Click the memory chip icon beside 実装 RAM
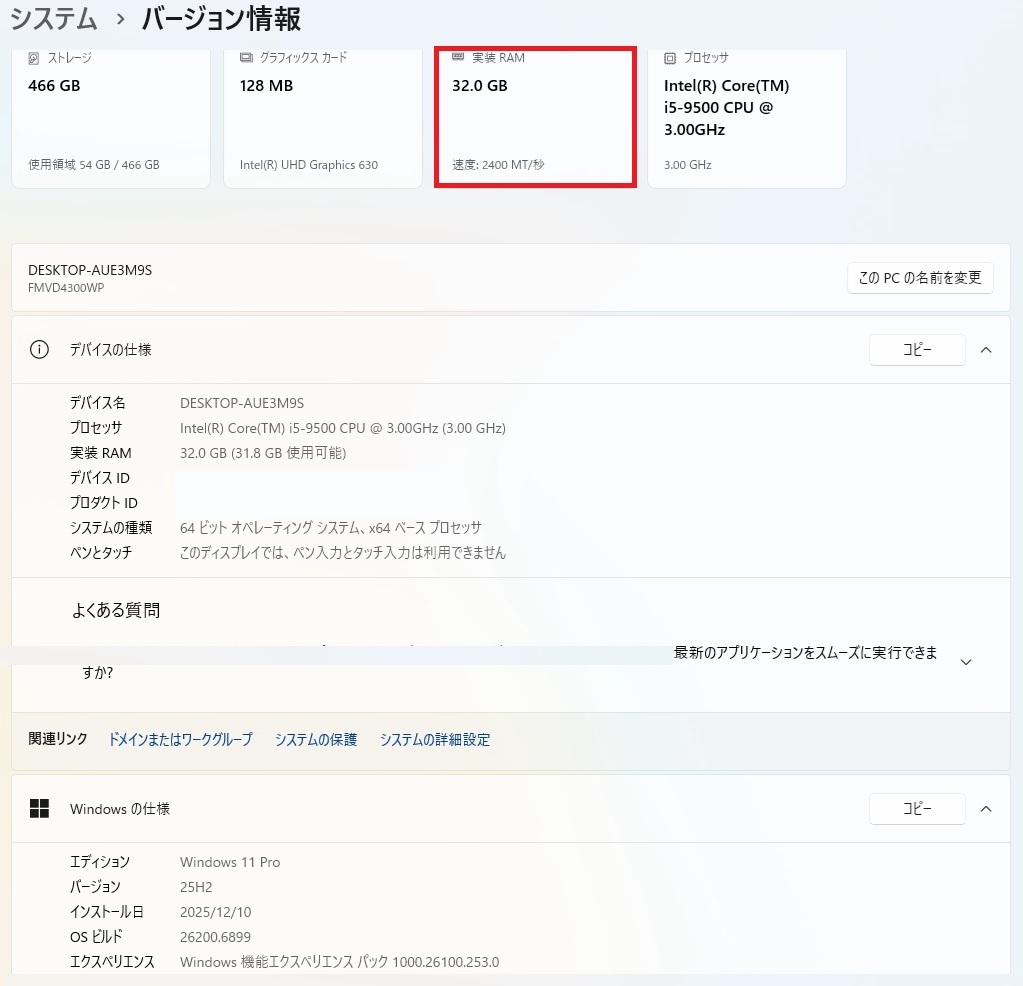Image resolution: width=1023 pixels, height=986 pixels. coord(458,57)
